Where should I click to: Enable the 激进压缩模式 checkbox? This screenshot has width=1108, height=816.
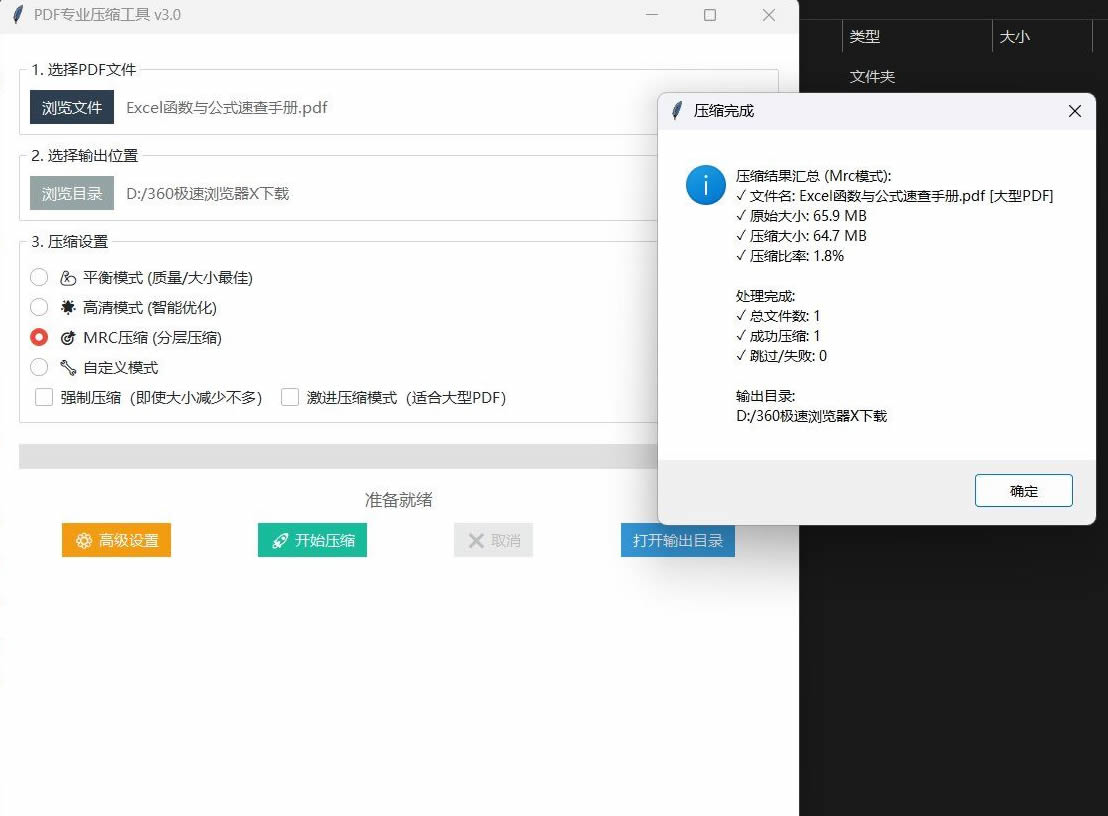290,398
